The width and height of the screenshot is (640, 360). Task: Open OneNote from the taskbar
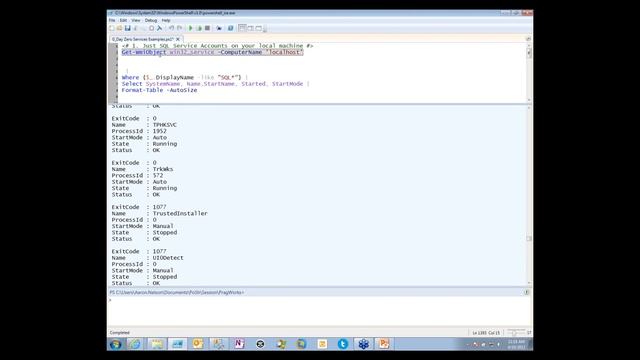[x=239, y=344]
